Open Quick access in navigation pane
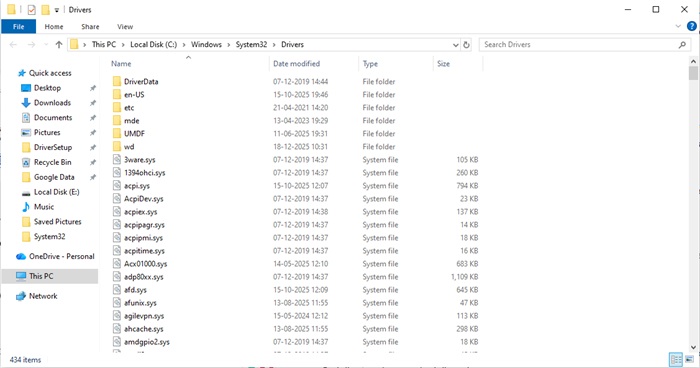 [x=50, y=73]
